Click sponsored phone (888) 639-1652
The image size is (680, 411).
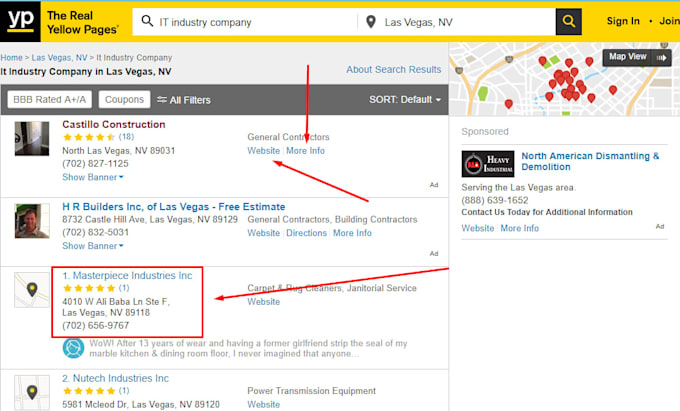click(495, 200)
